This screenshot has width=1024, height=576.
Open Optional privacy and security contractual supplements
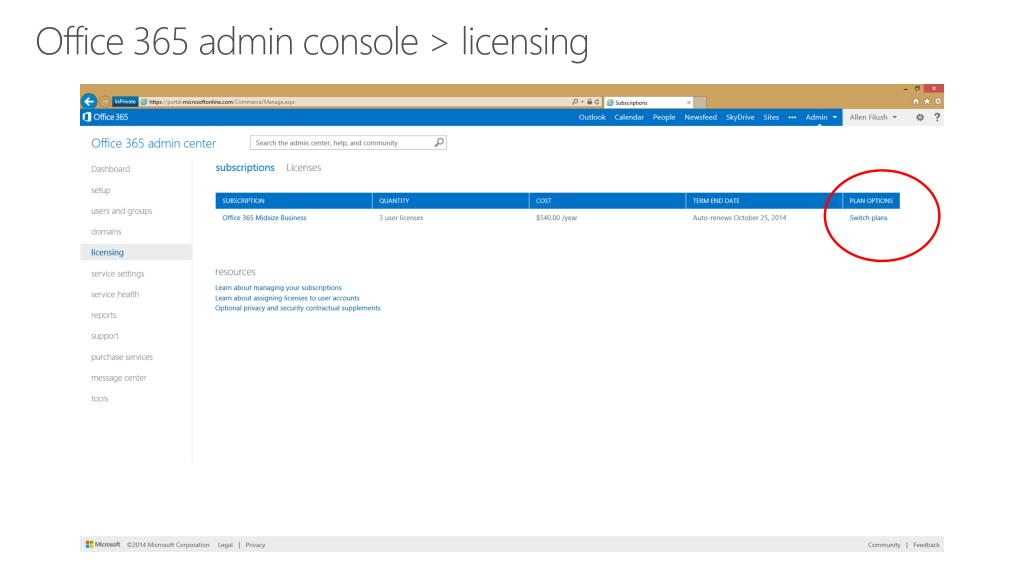tap(298, 308)
